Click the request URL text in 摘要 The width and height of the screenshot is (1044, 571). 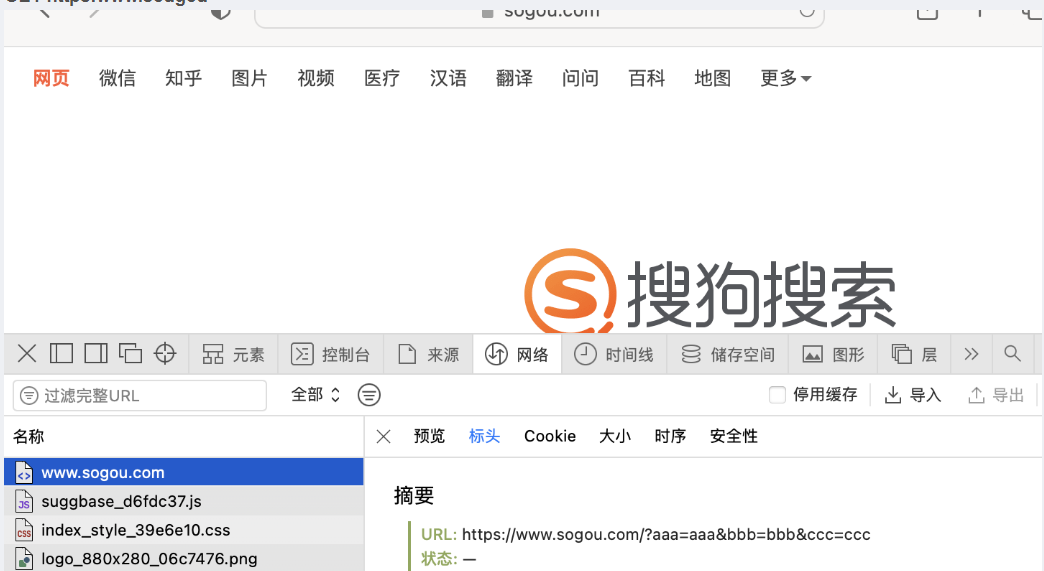click(x=666, y=534)
